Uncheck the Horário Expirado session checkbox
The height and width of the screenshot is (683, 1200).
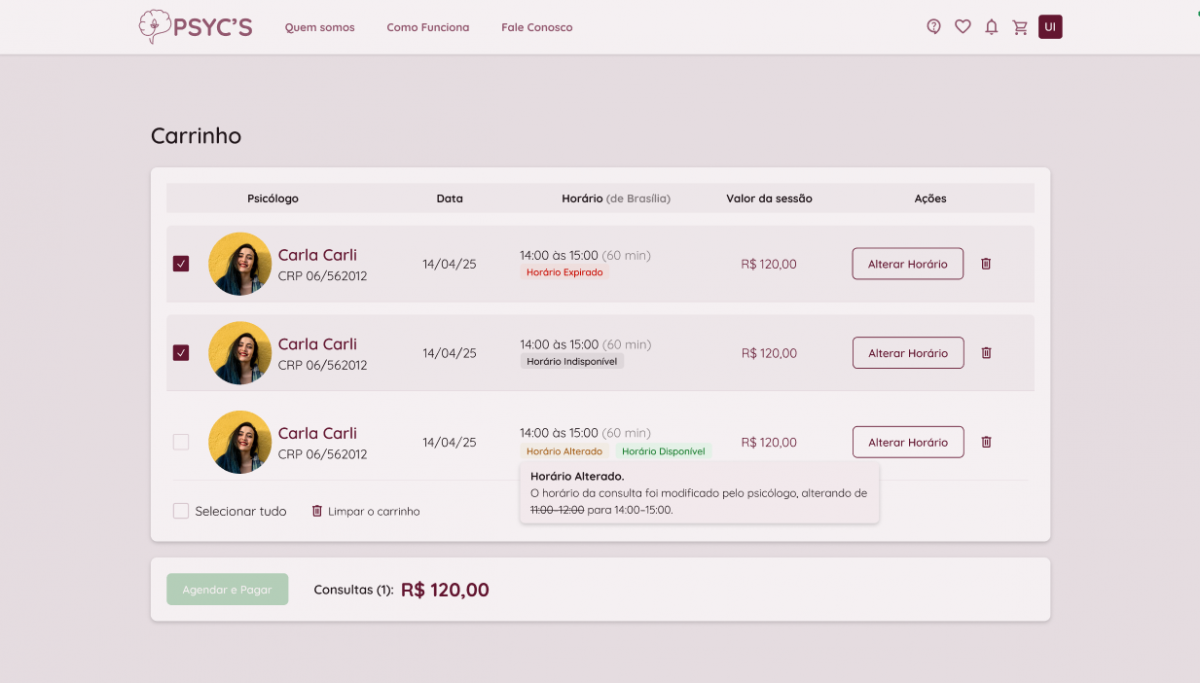click(x=181, y=264)
